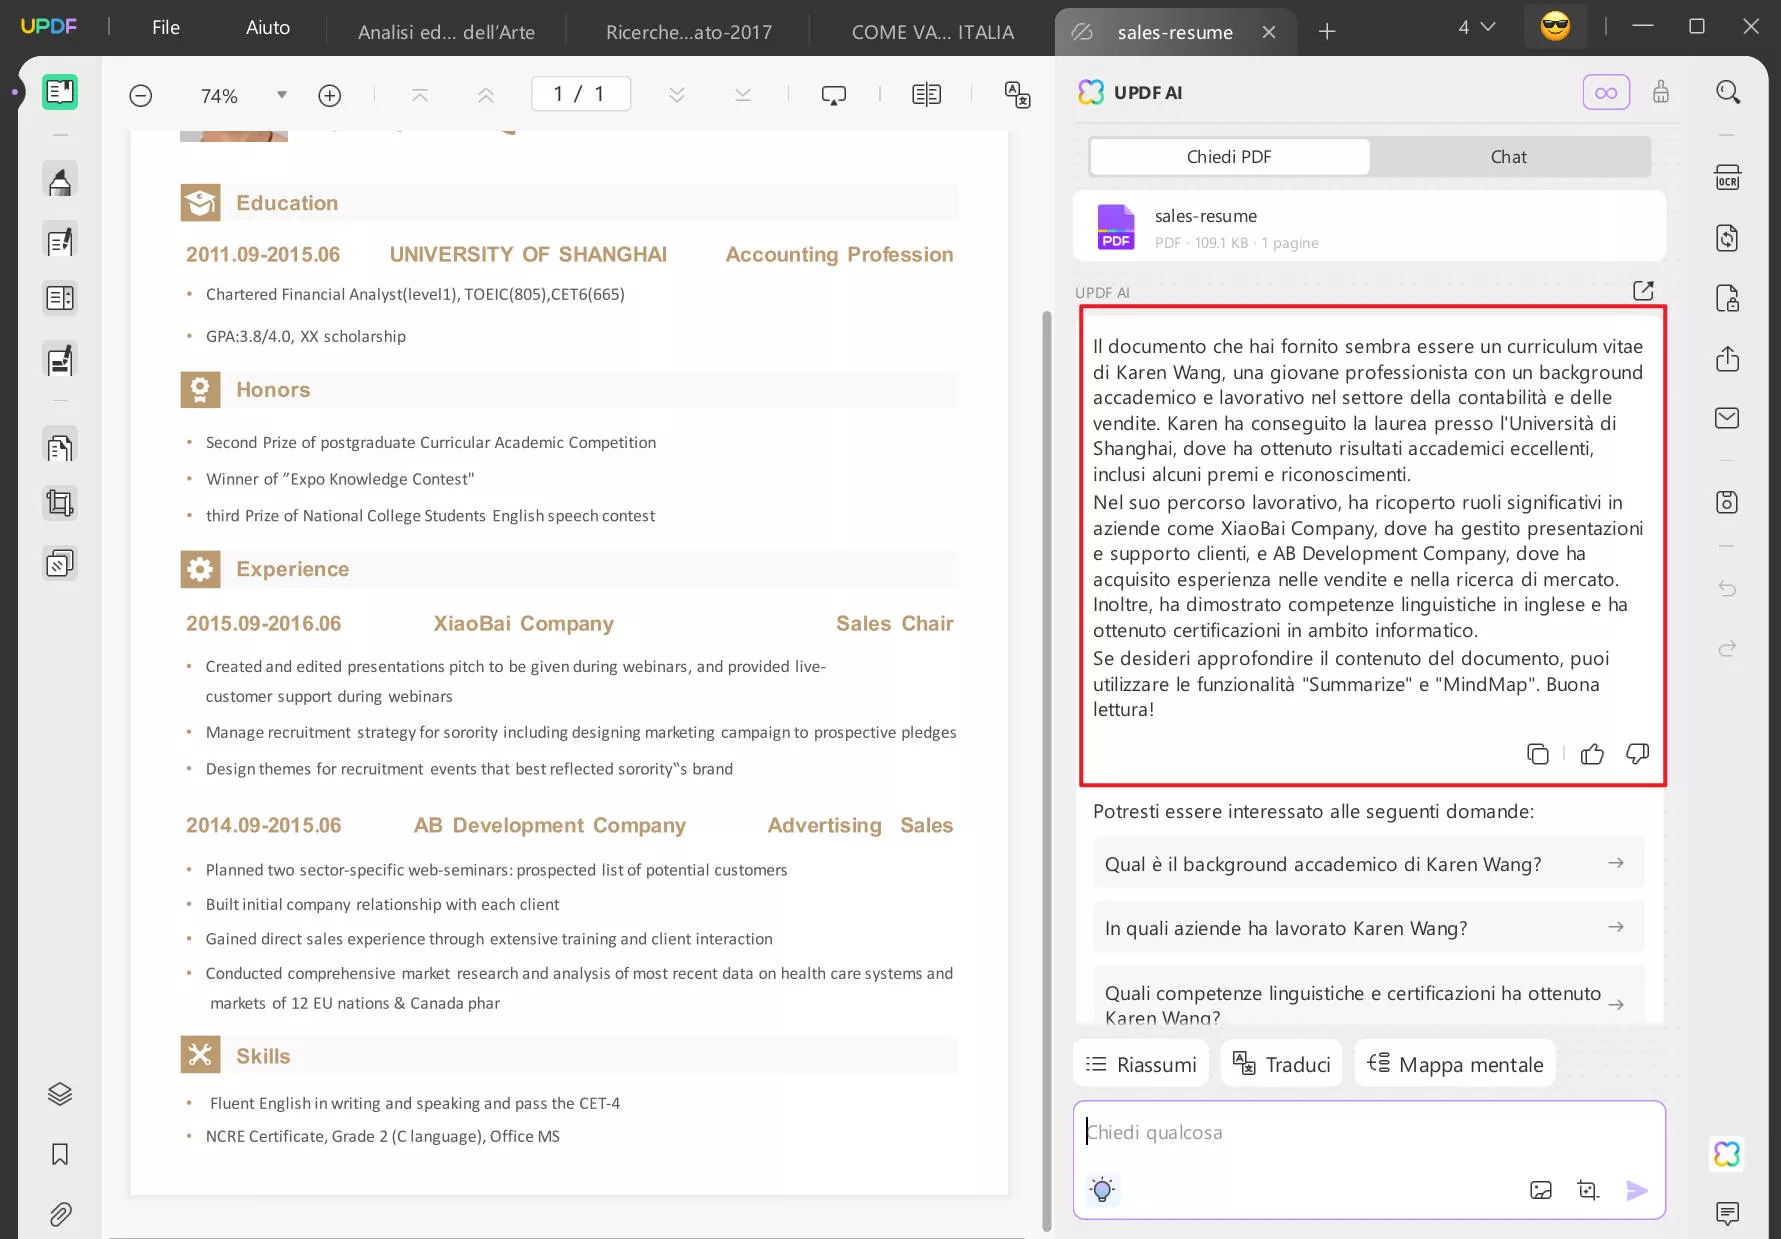Open the OCR tool in right sidebar
This screenshot has height=1239, width=1781.
pyautogui.click(x=1727, y=177)
